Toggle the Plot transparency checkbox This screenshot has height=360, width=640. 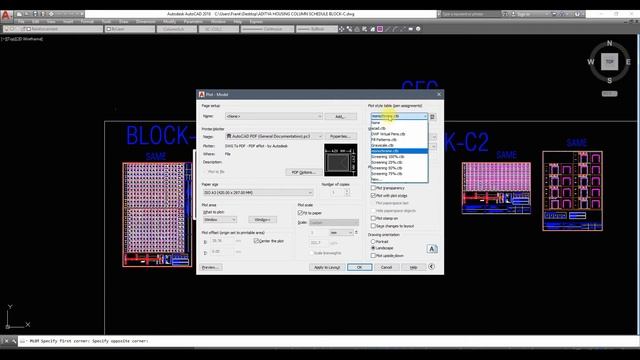pyautogui.click(x=373, y=188)
